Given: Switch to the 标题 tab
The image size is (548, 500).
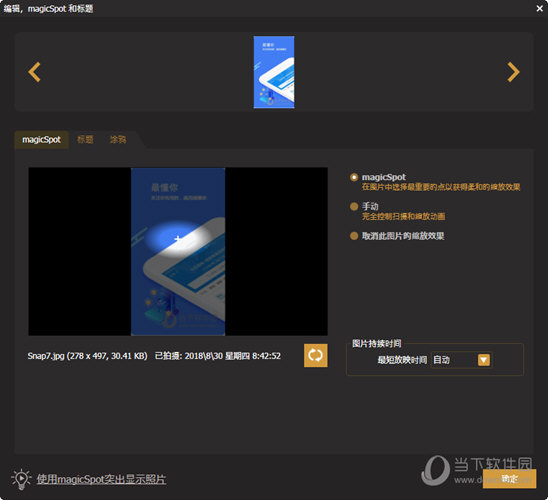Looking at the screenshot, I should click(85, 140).
